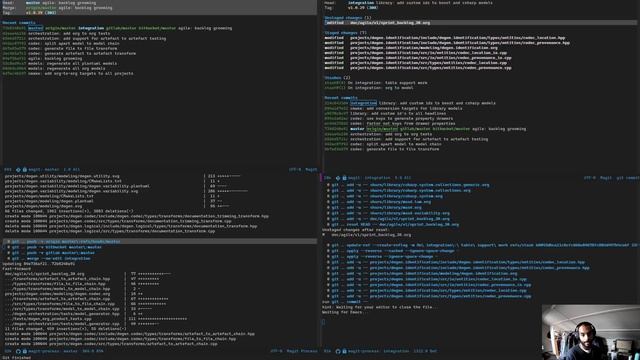Select commit 'library: add custom id's to all headlines'
This screenshot has width=640, height=360.
[385, 113]
